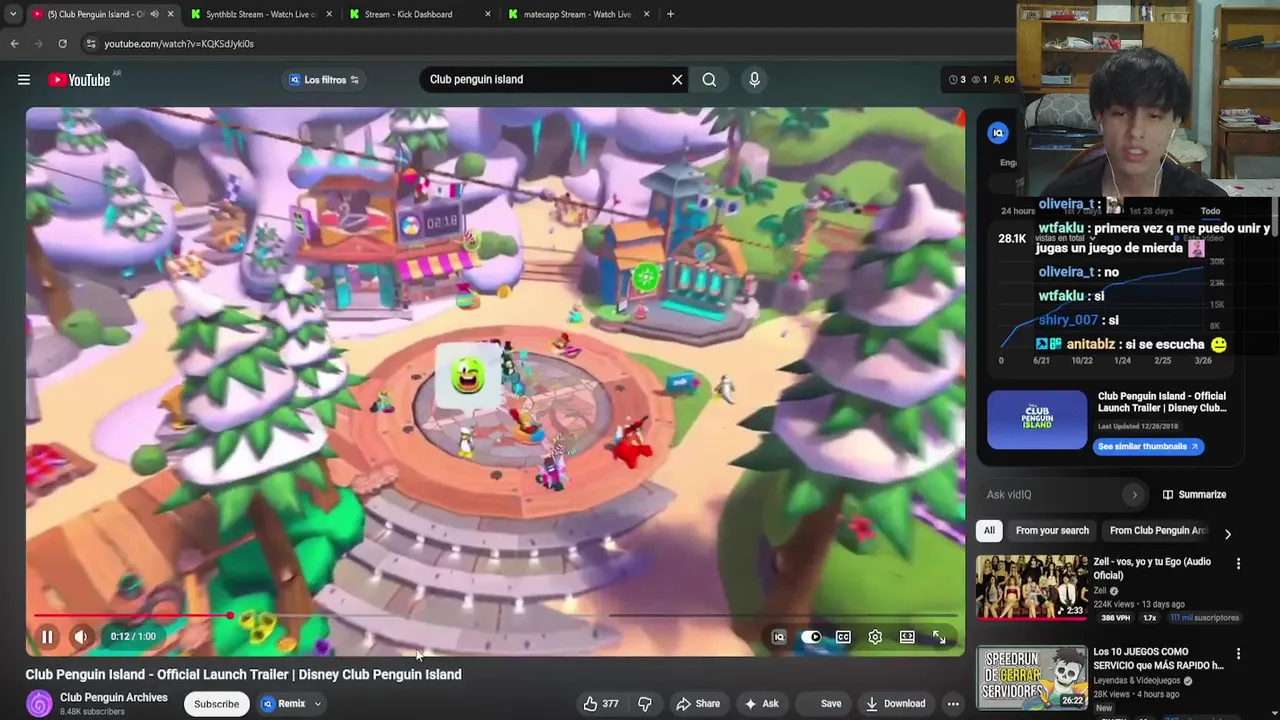1280x720 pixels.
Task: Select the From Club Penguin Archives chip
Action: [1158, 530]
